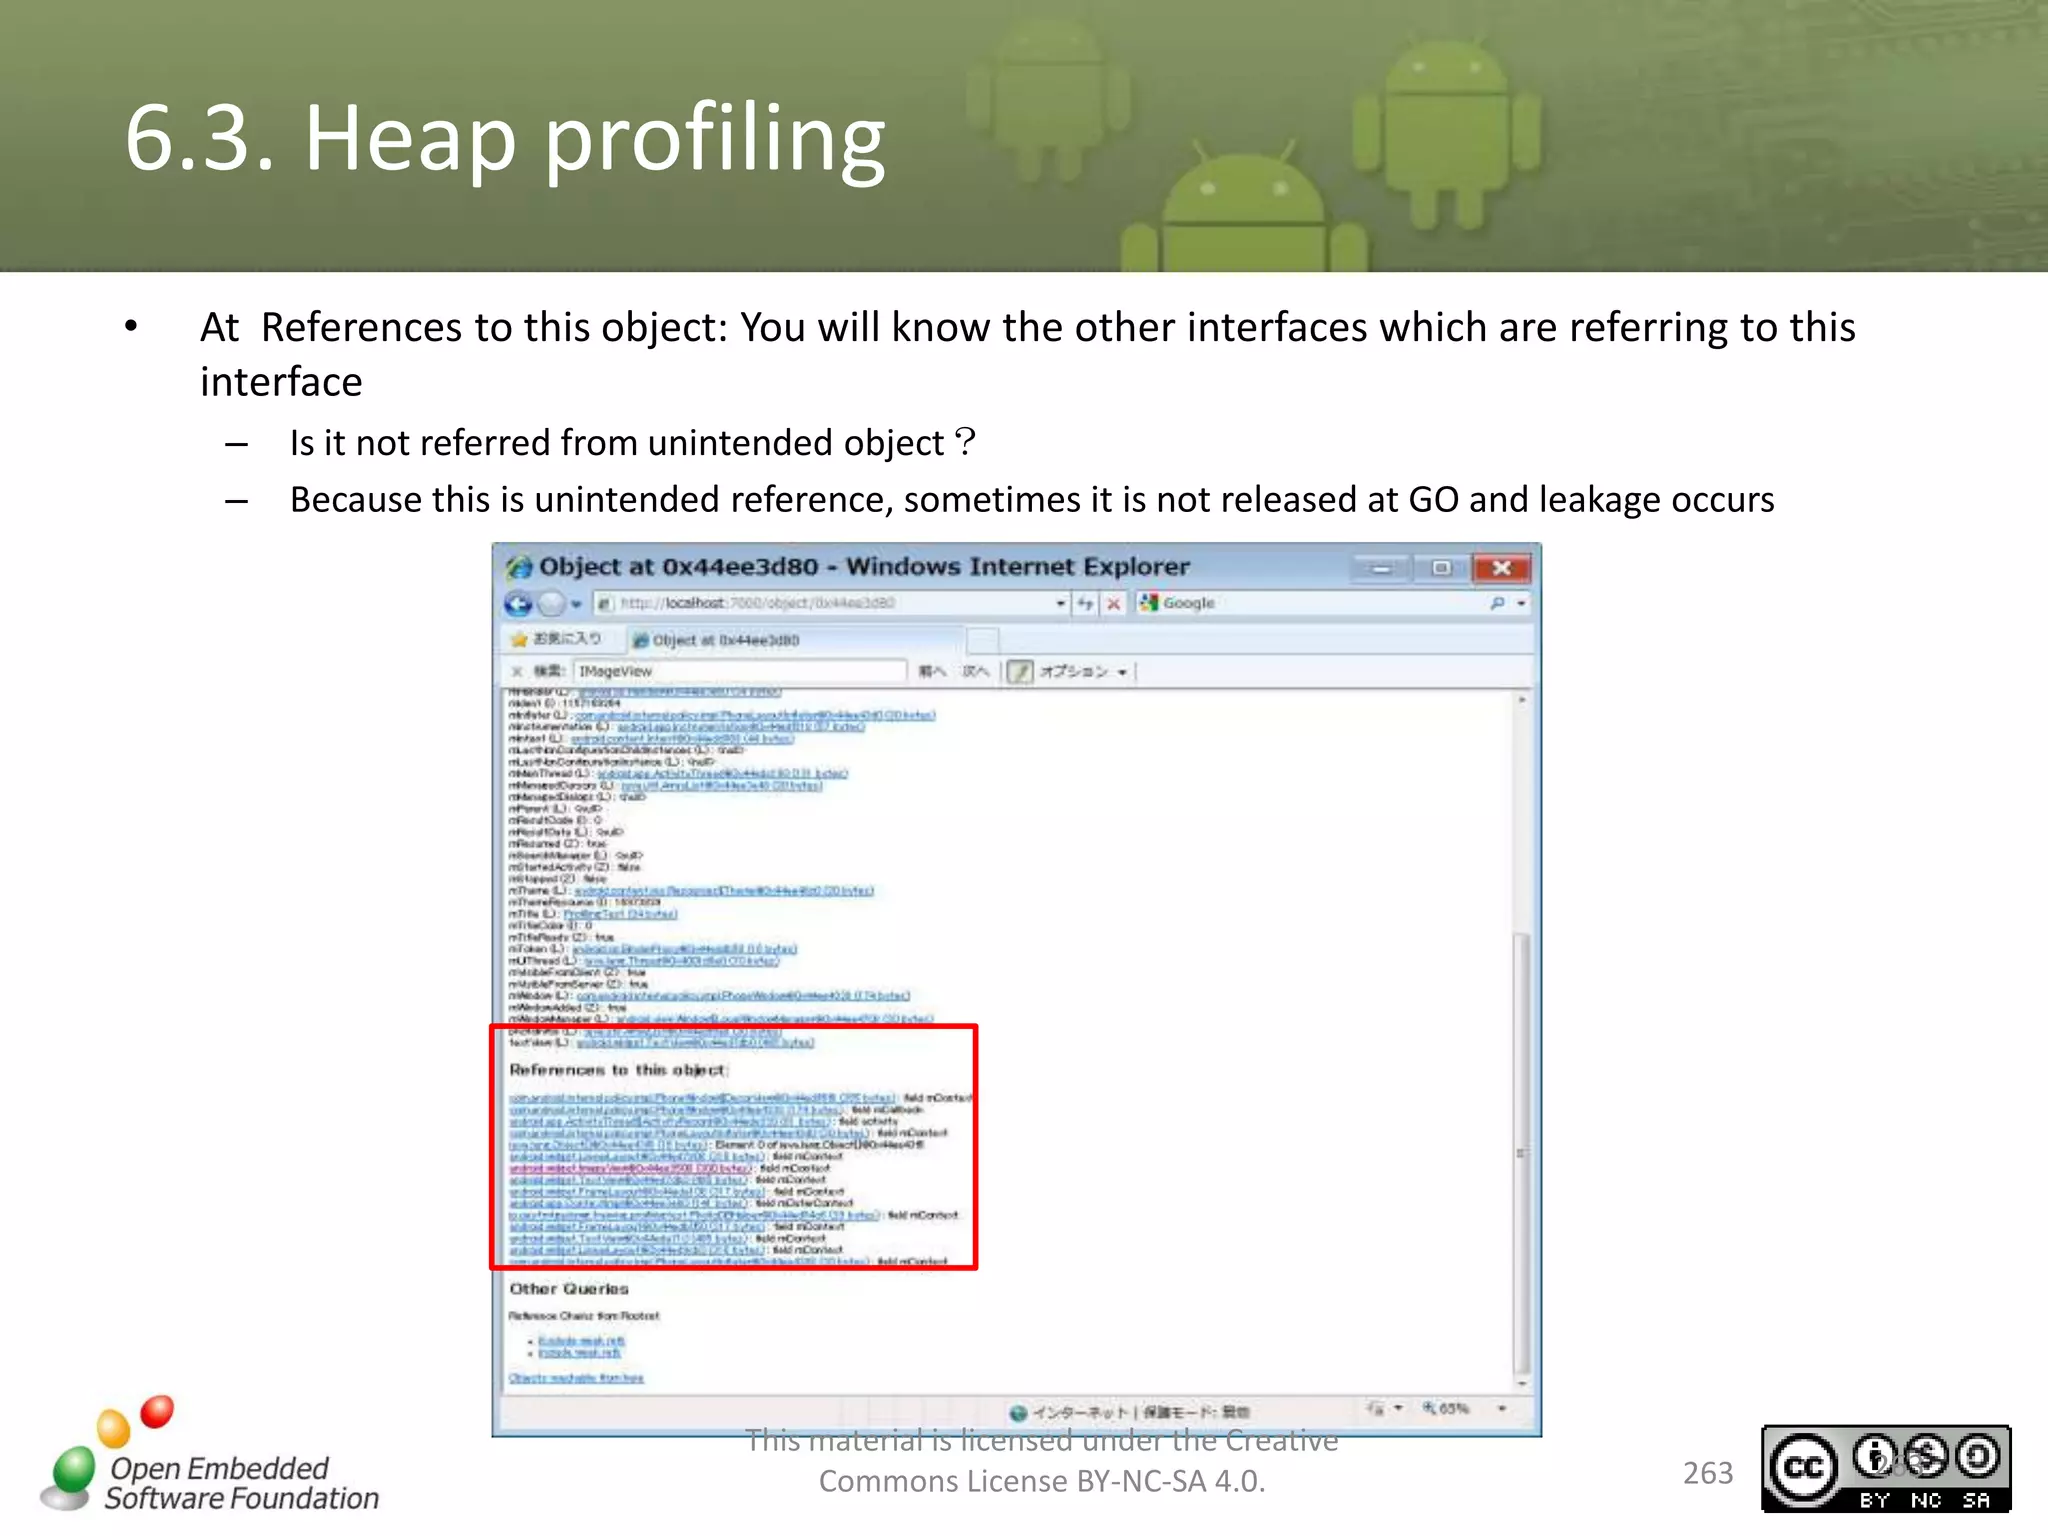Toggle the highlight matches pen icon
The image size is (2048, 1536).
pos(1018,671)
